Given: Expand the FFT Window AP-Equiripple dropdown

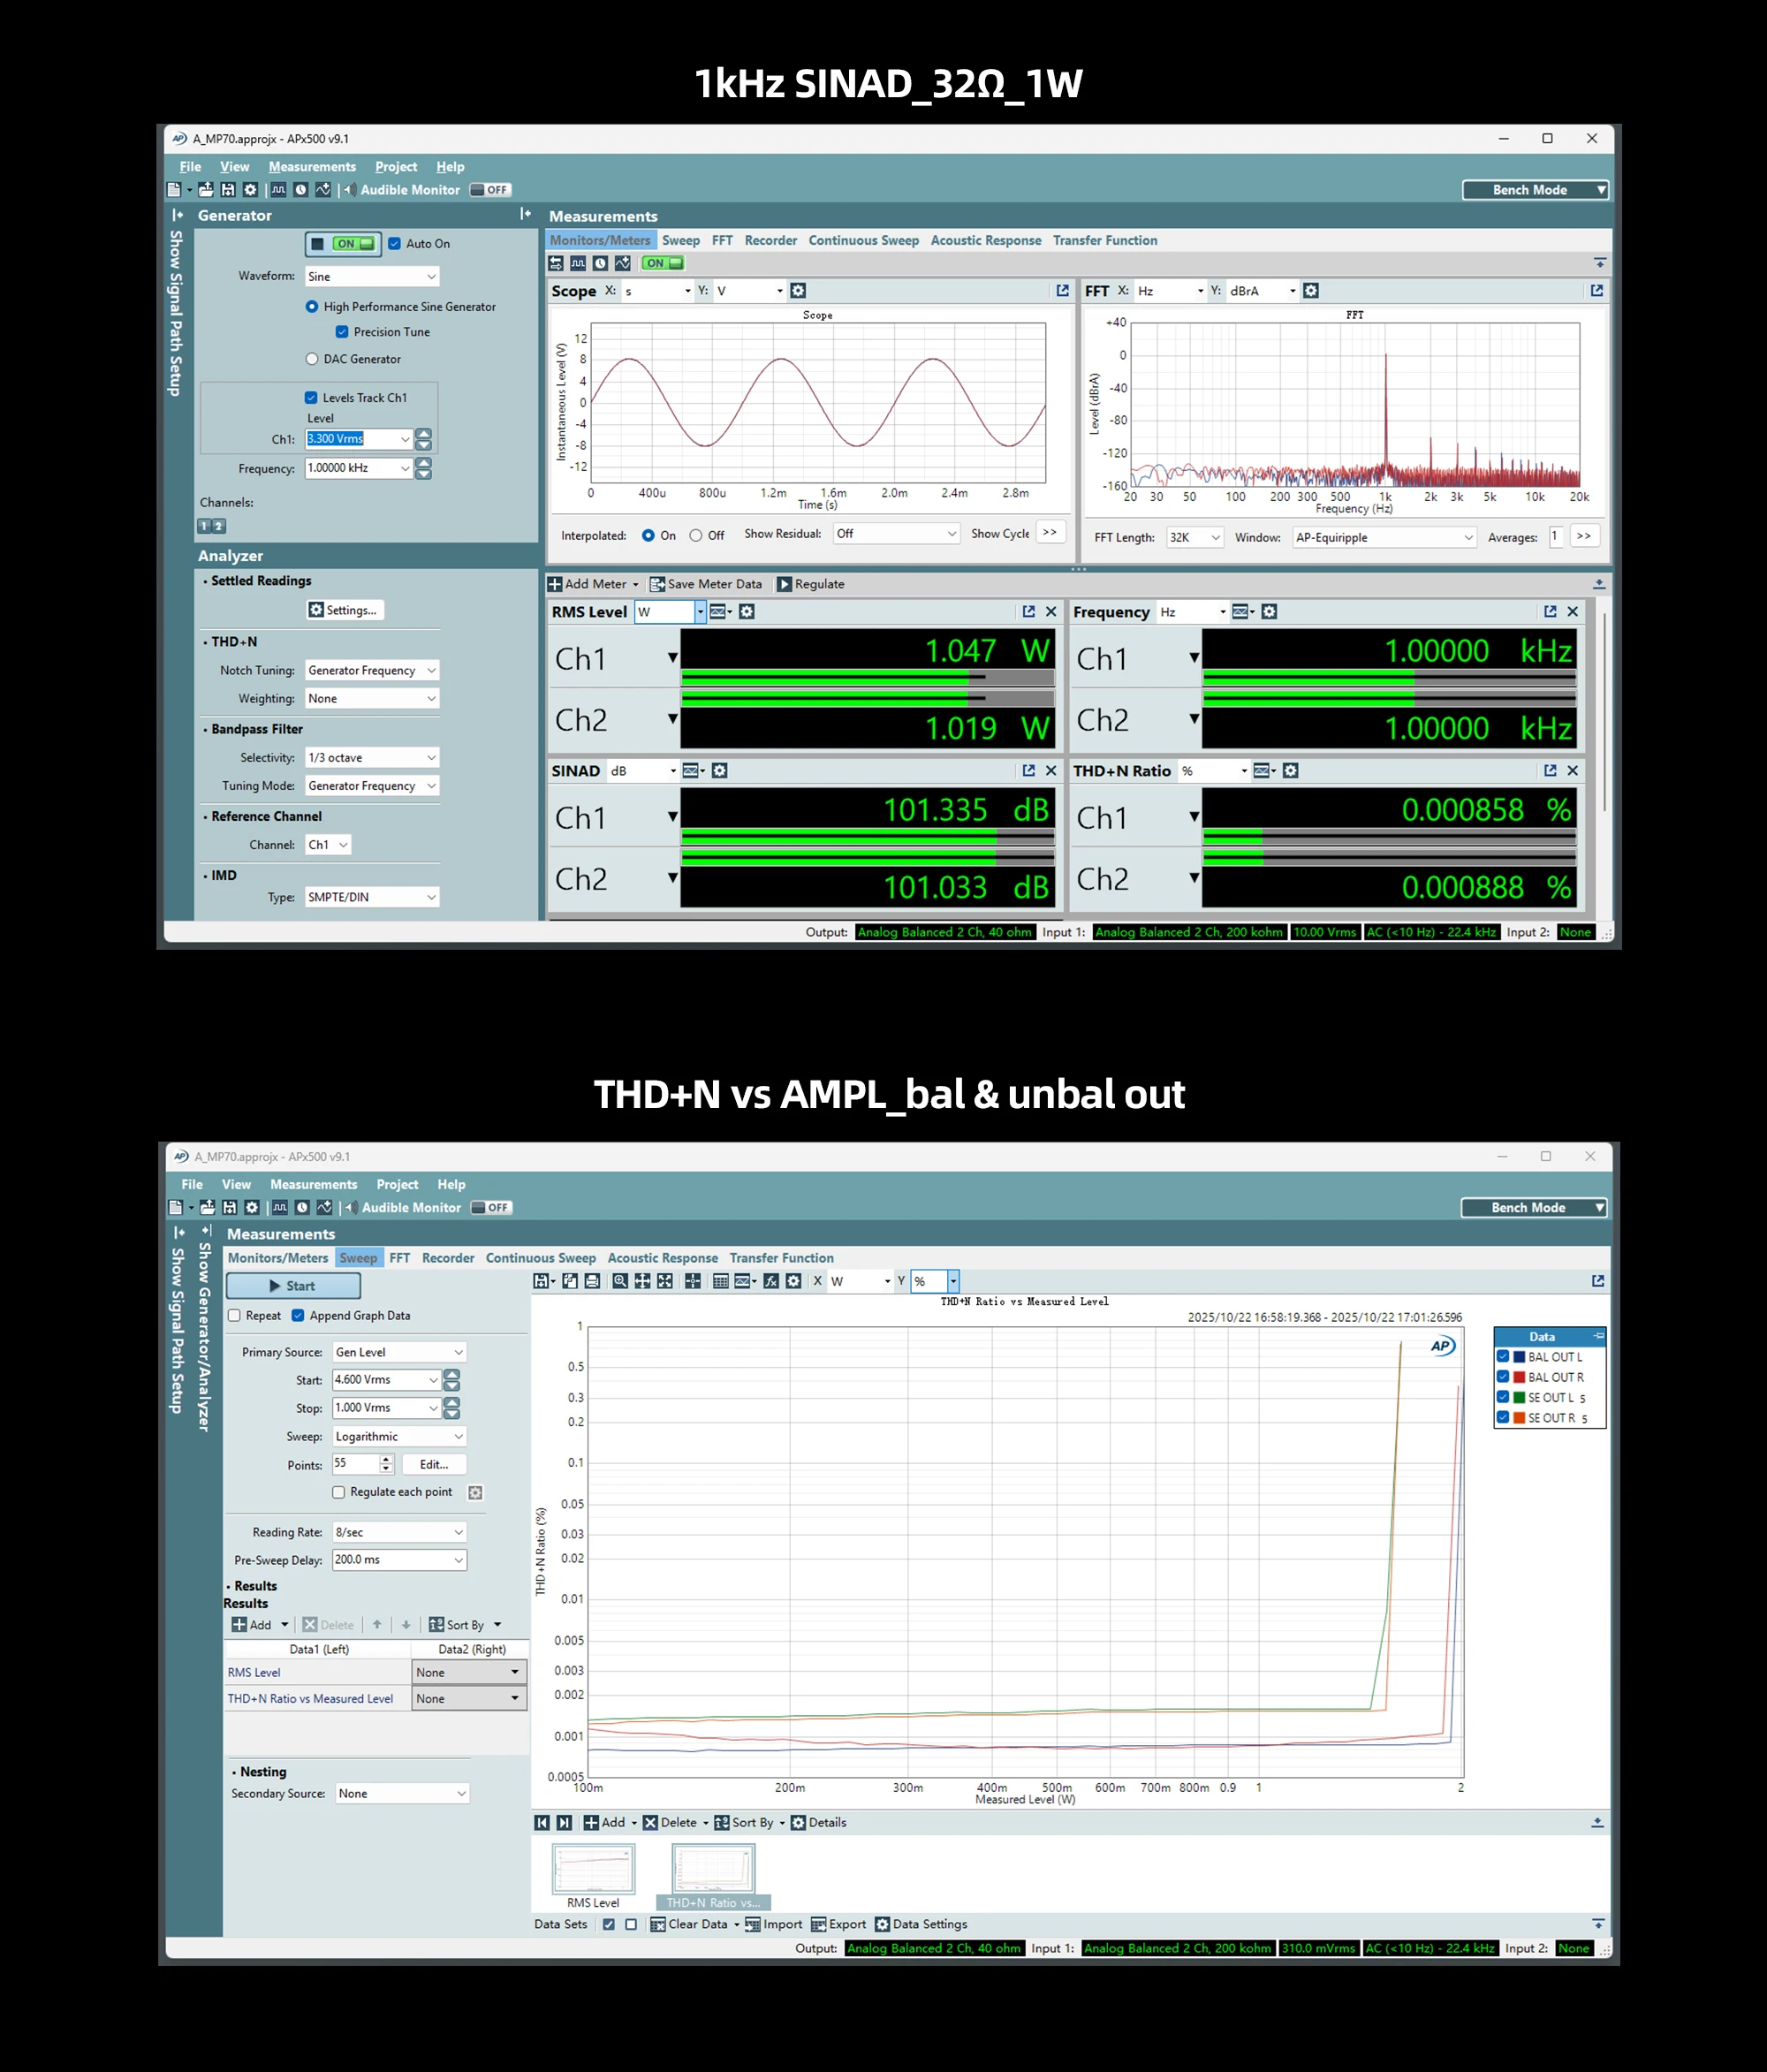Looking at the screenshot, I should (x=1384, y=537).
